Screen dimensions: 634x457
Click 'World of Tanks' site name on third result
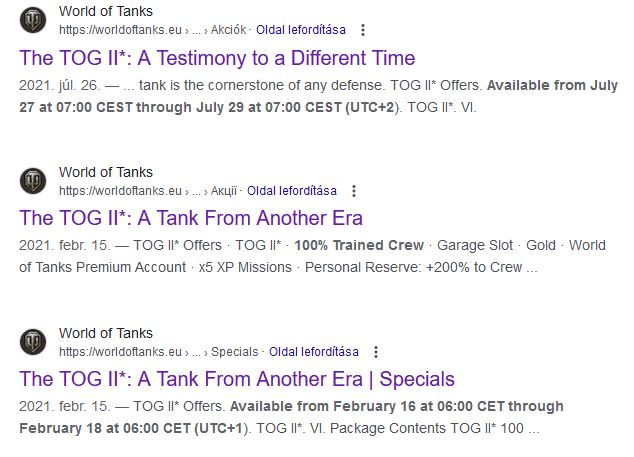point(106,333)
